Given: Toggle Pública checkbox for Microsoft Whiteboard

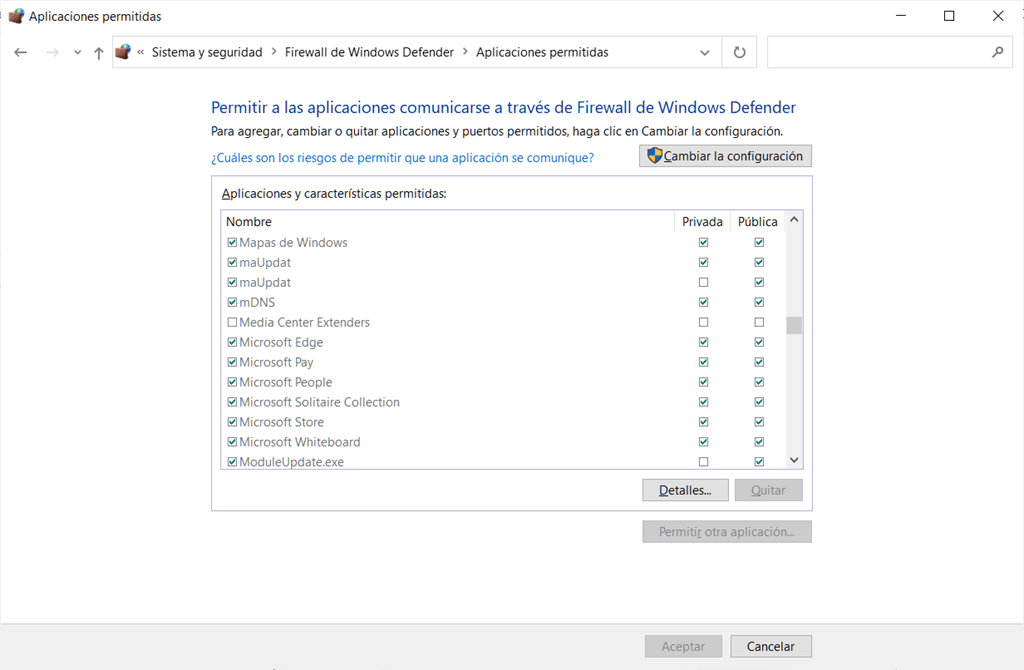Looking at the screenshot, I should (x=759, y=442).
